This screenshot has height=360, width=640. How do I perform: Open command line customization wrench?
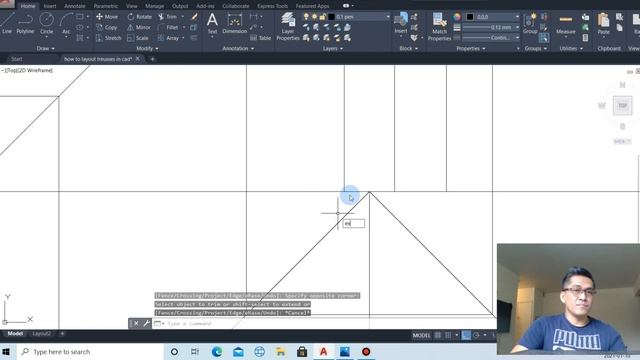click(147, 324)
